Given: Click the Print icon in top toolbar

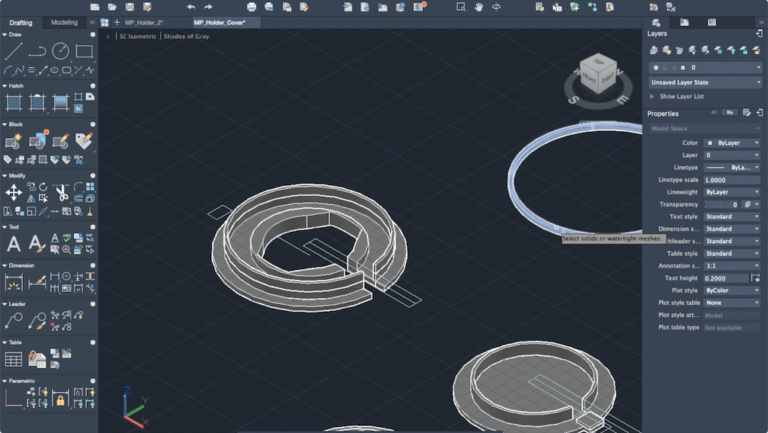Looking at the screenshot, I should (252, 7).
